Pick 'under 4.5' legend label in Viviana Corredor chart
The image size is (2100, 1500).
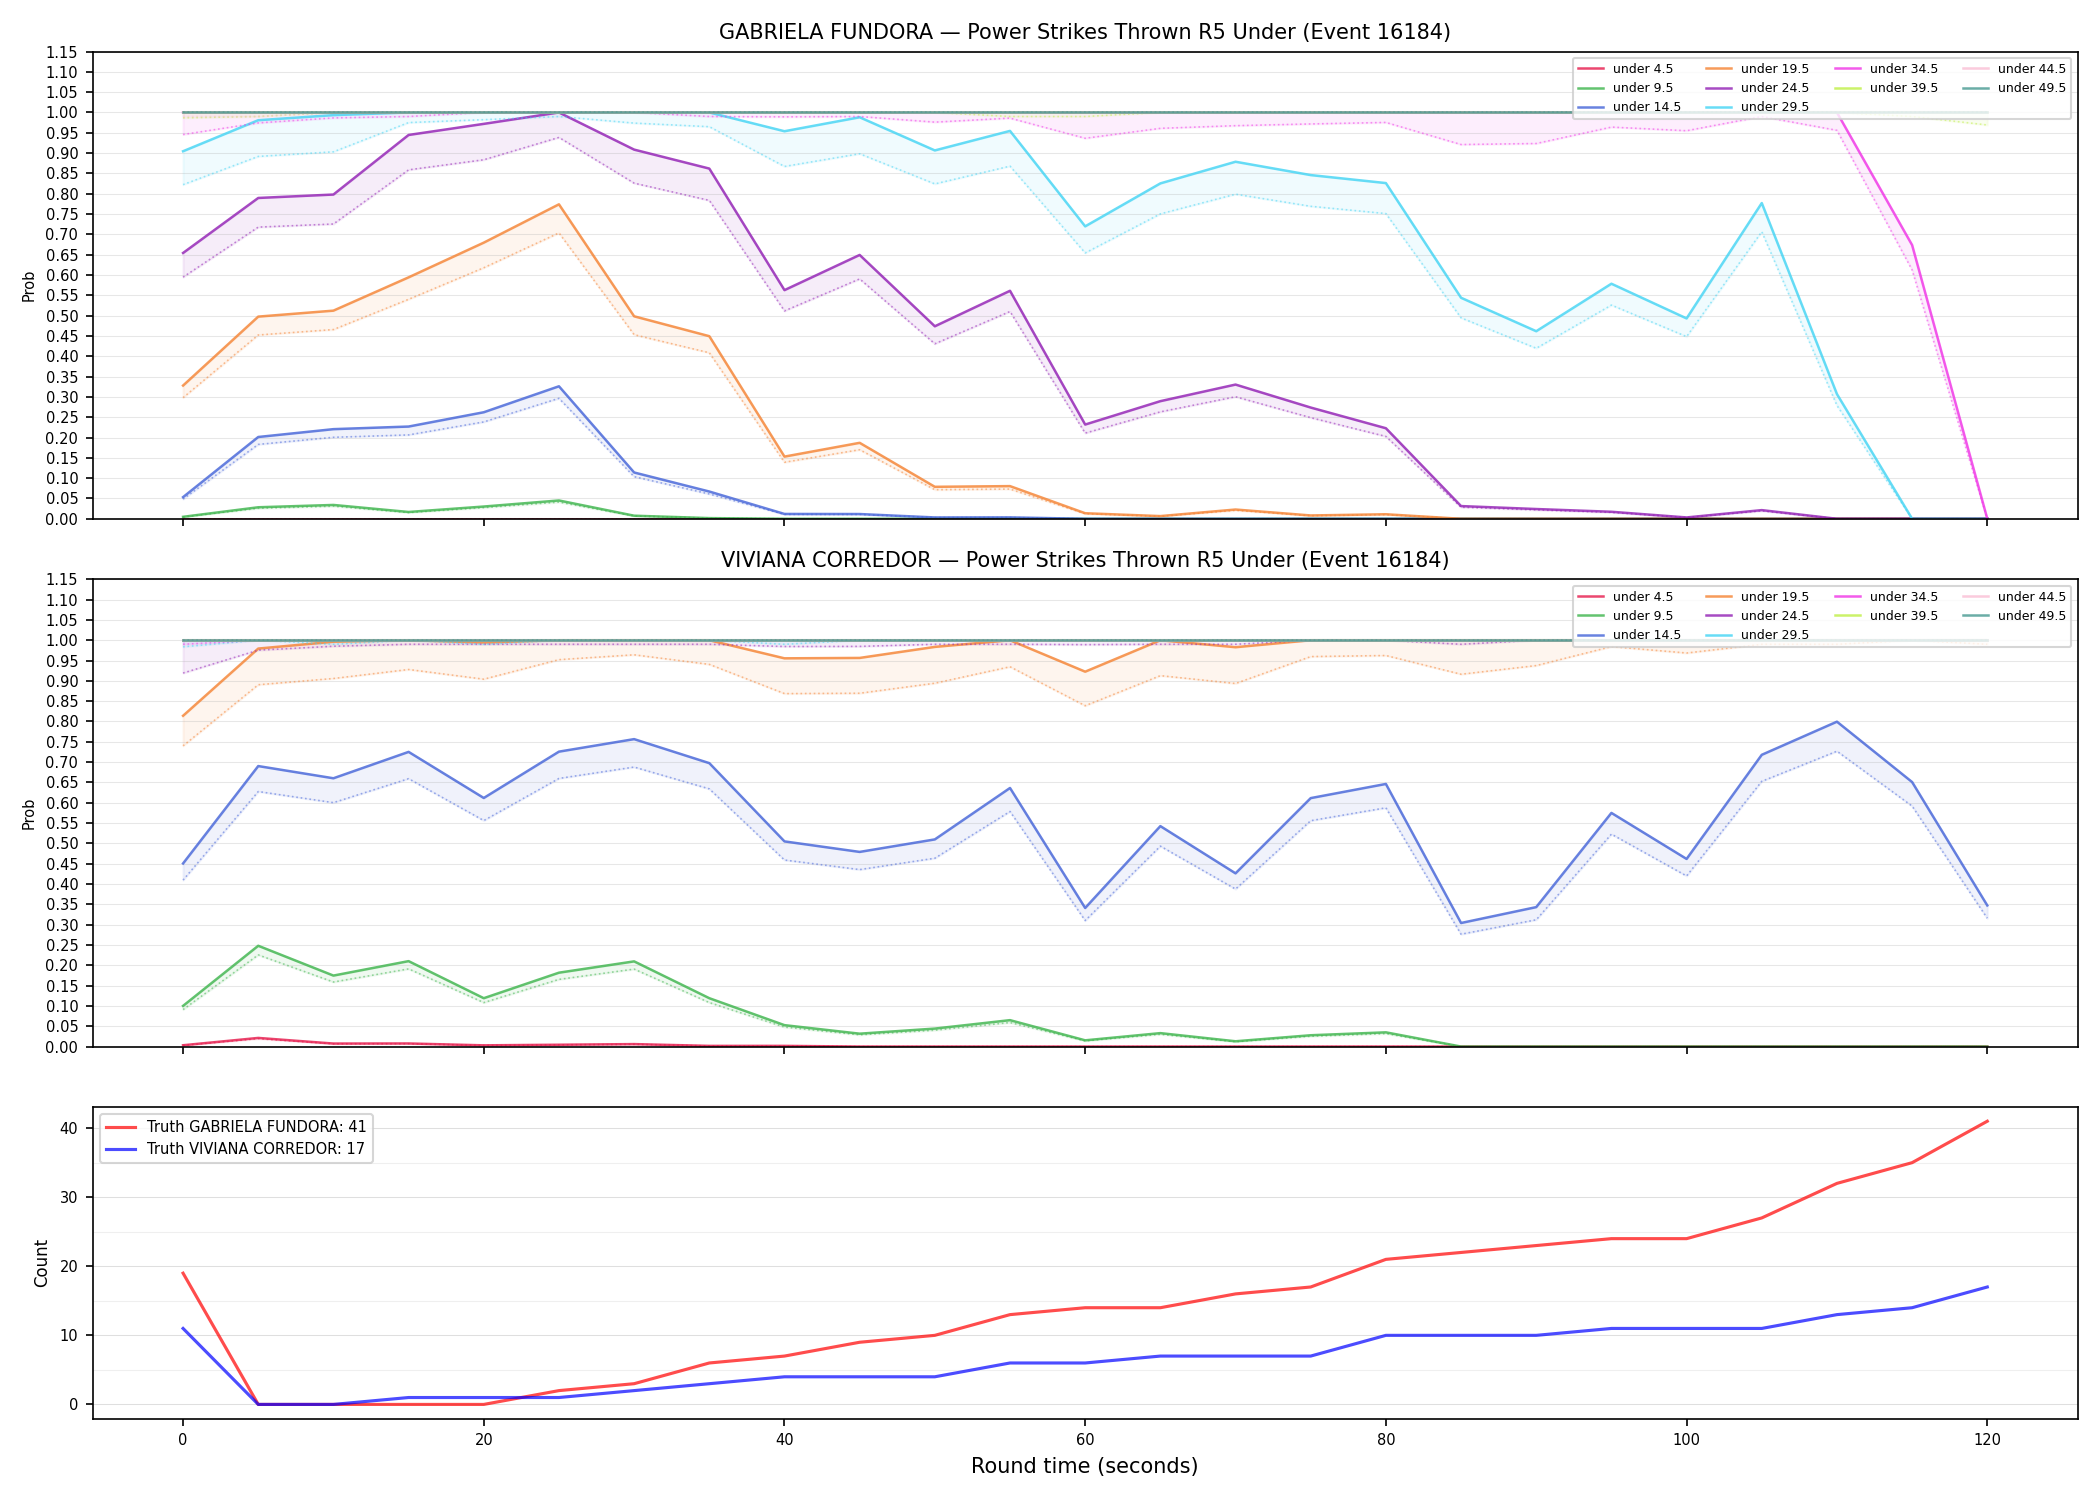(x=1642, y=597)
